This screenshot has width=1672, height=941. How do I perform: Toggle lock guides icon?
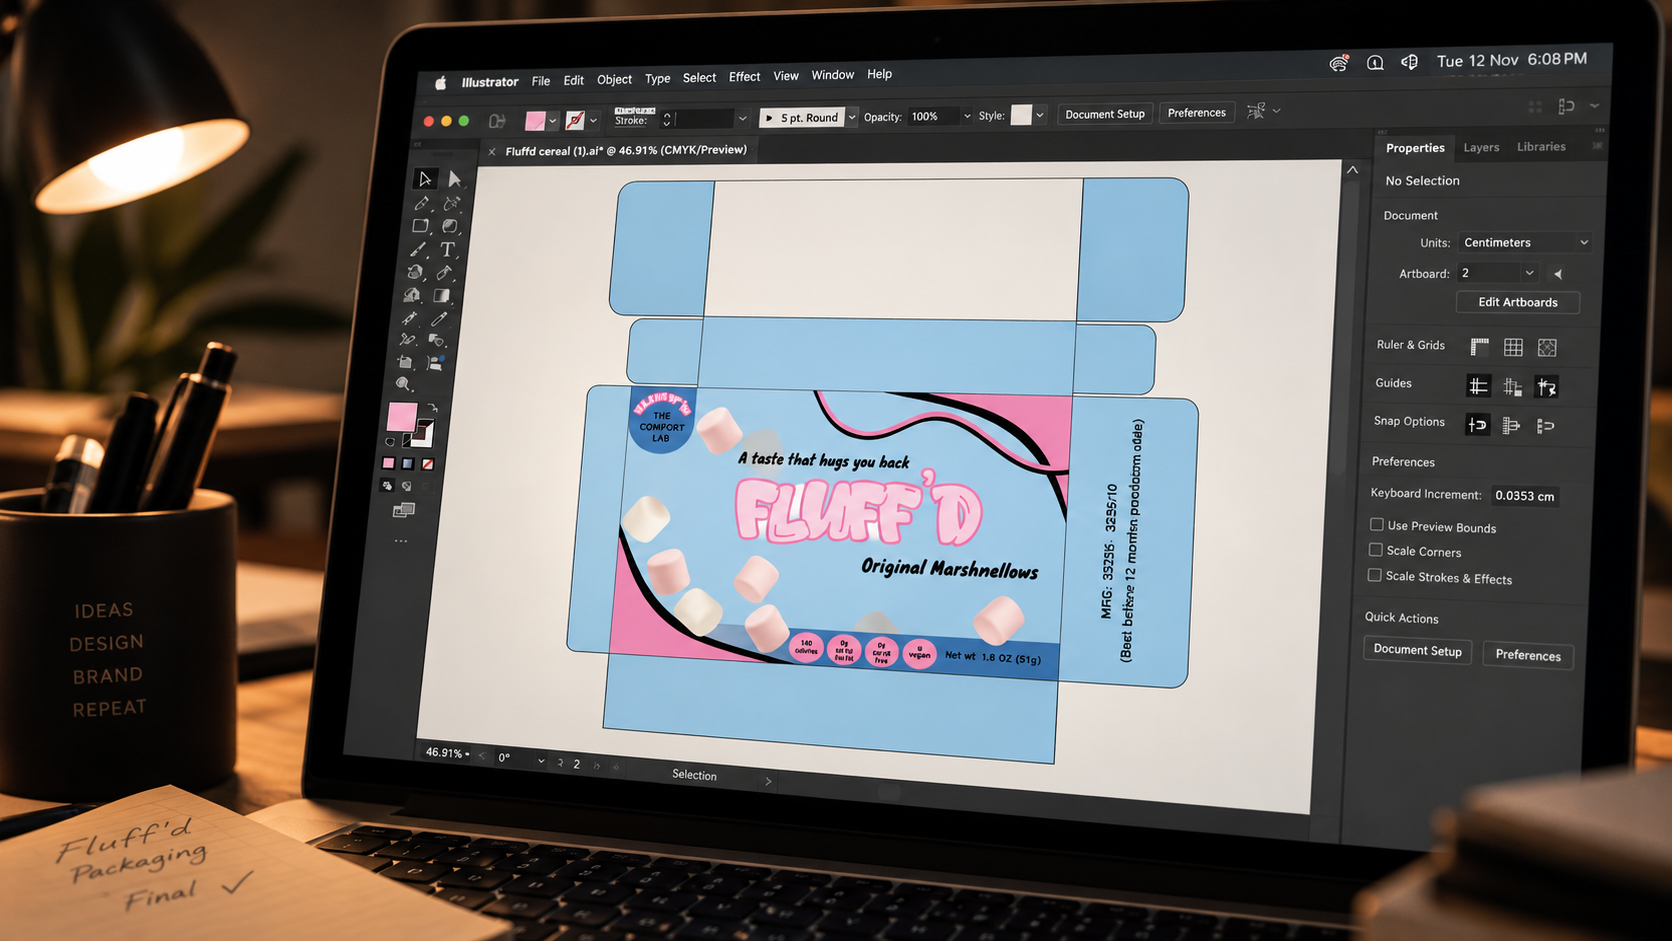[x=1512, y=386]
